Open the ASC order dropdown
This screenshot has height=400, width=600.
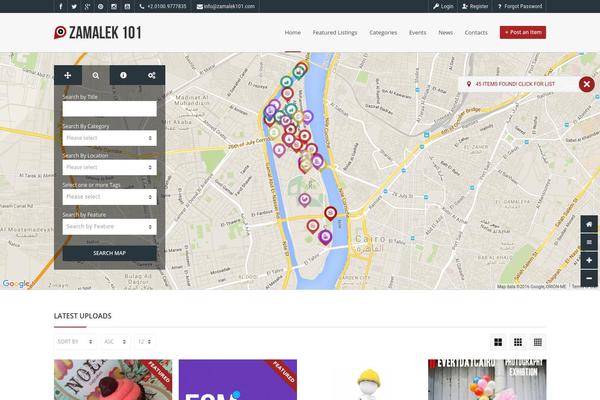[115, 342]
